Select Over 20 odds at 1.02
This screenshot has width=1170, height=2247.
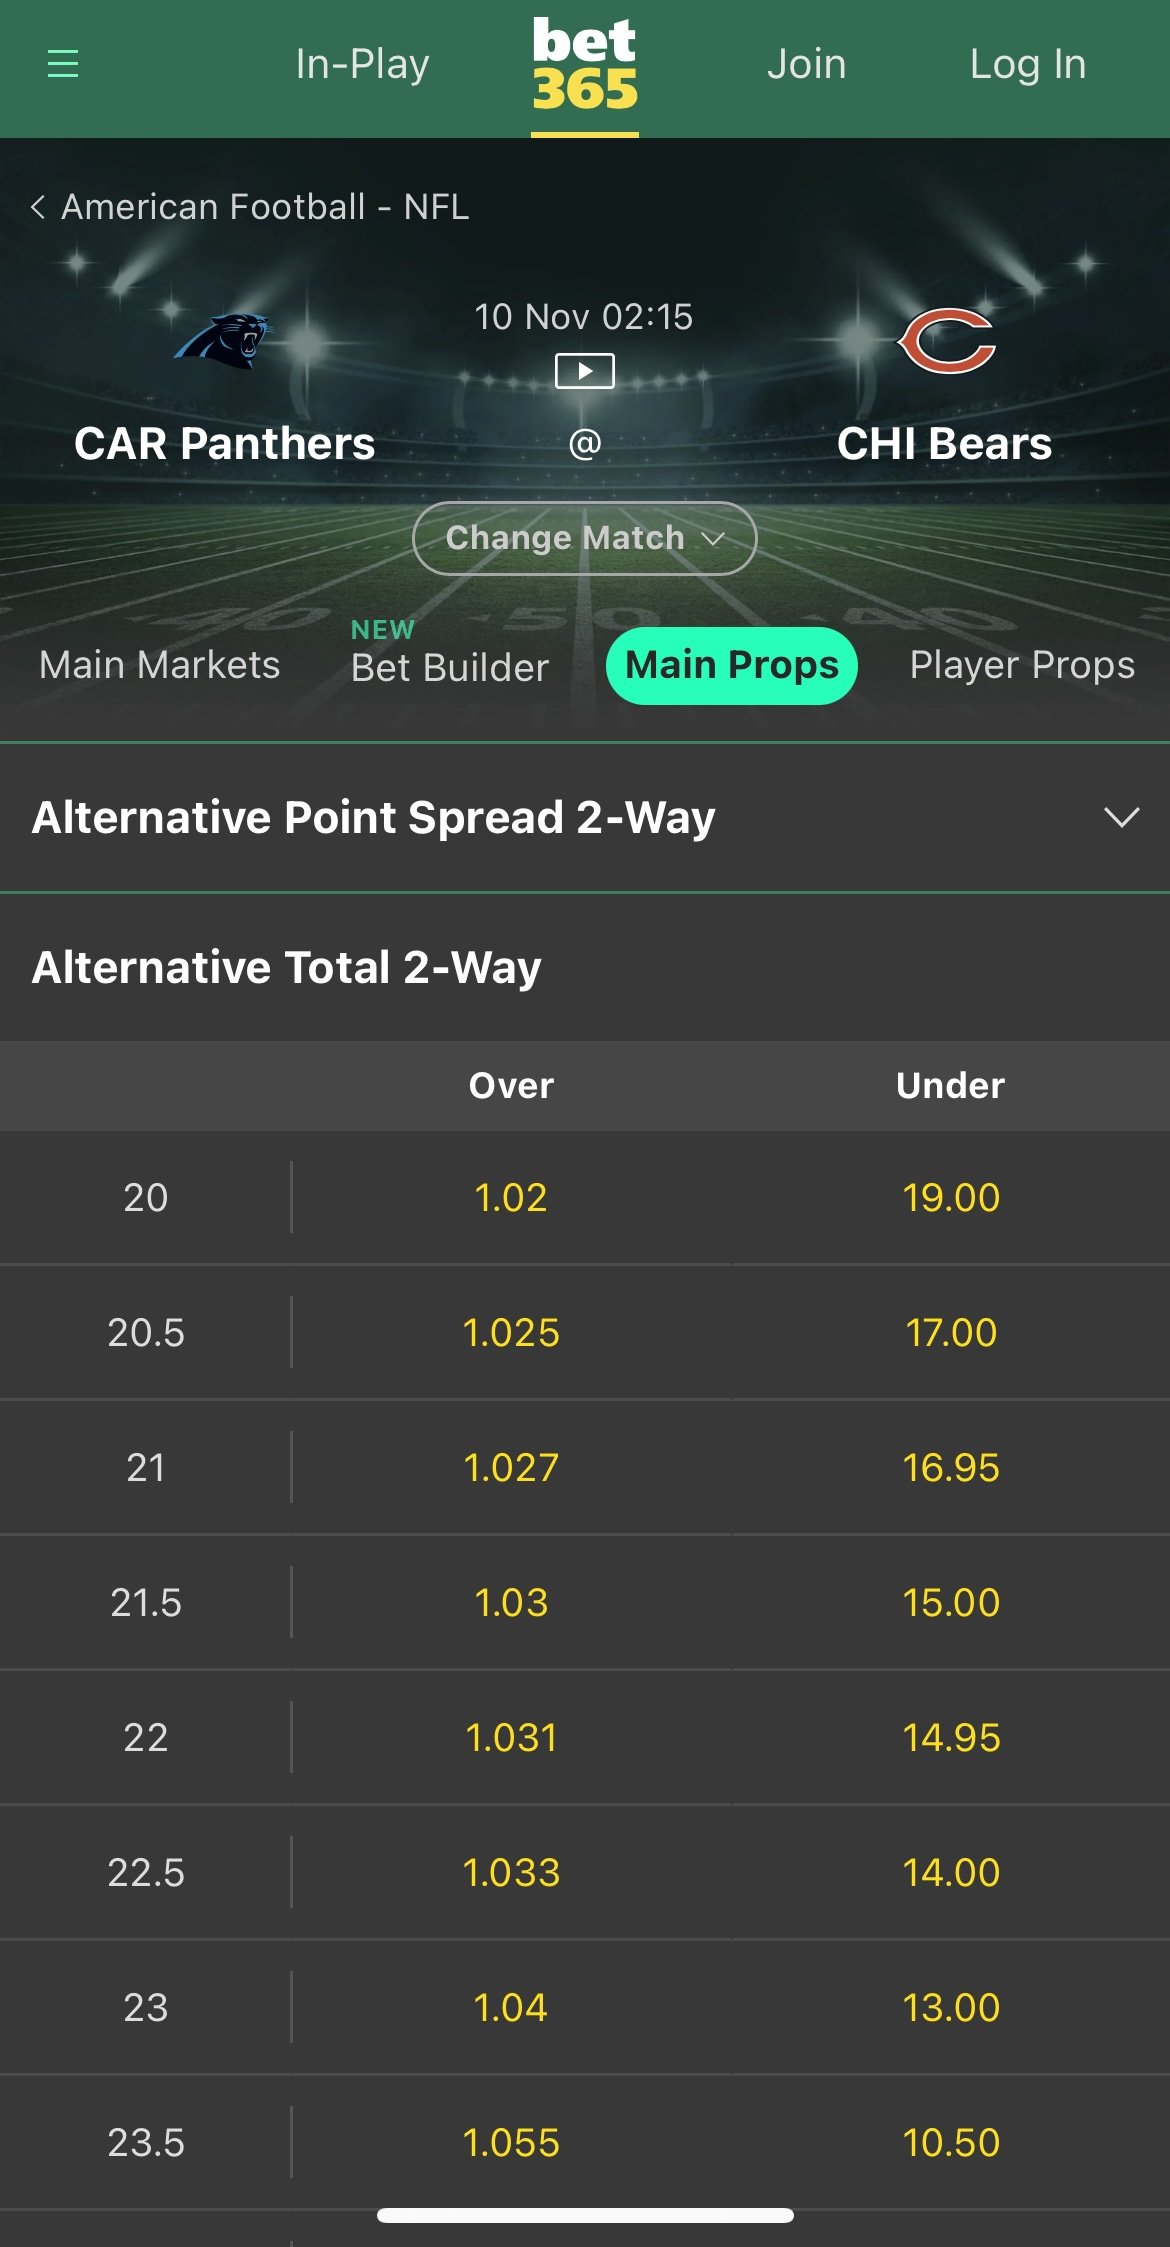(x=511, y=1197)
